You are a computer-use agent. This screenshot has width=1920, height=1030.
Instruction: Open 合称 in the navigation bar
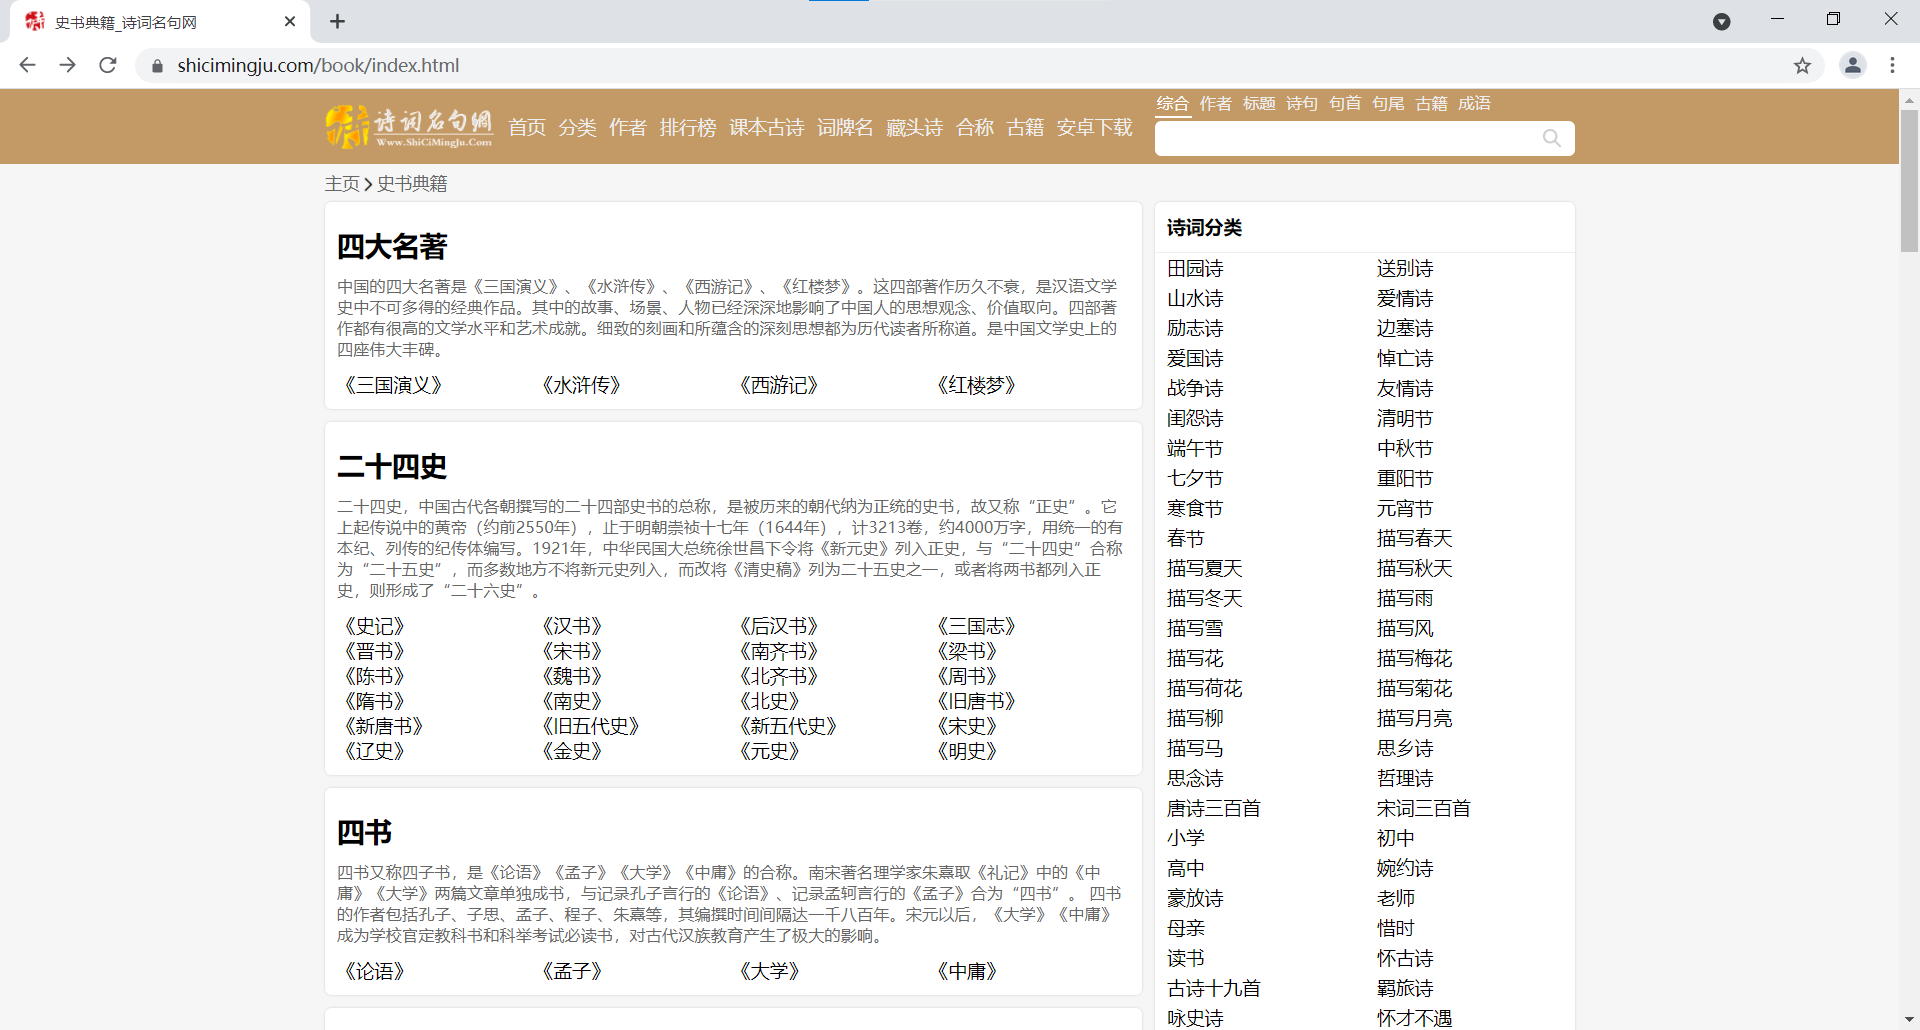tap(975, 127)
